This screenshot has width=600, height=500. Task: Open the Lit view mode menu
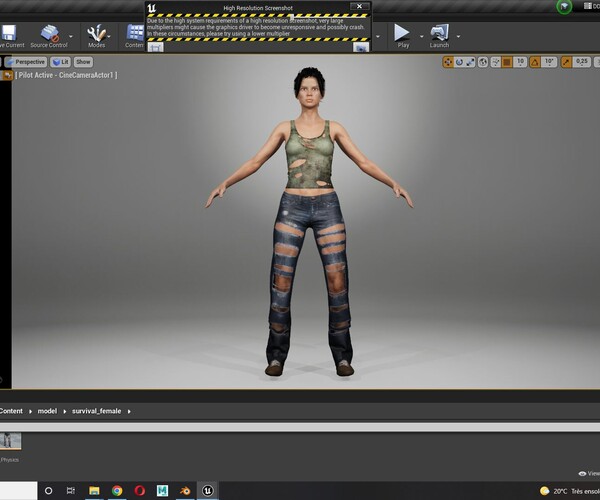60,62
